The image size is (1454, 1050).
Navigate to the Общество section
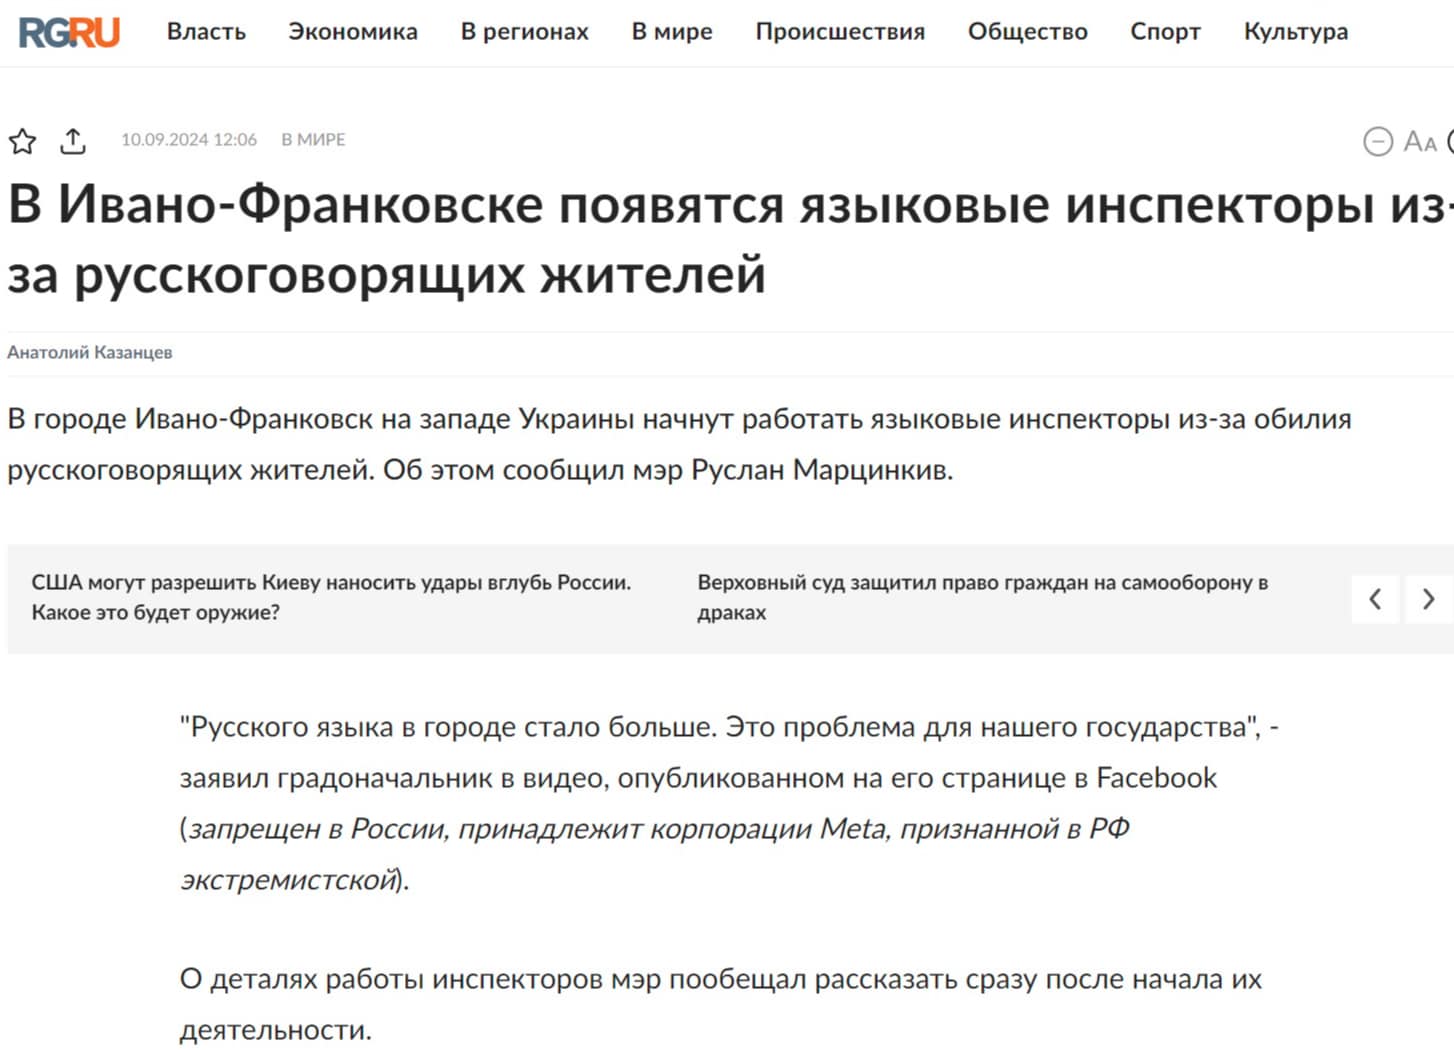point(1027,32)
